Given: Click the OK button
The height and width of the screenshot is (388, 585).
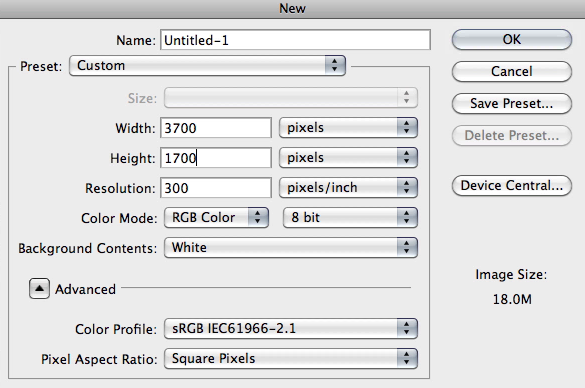Looking at the screenshot, I should 512,40.
